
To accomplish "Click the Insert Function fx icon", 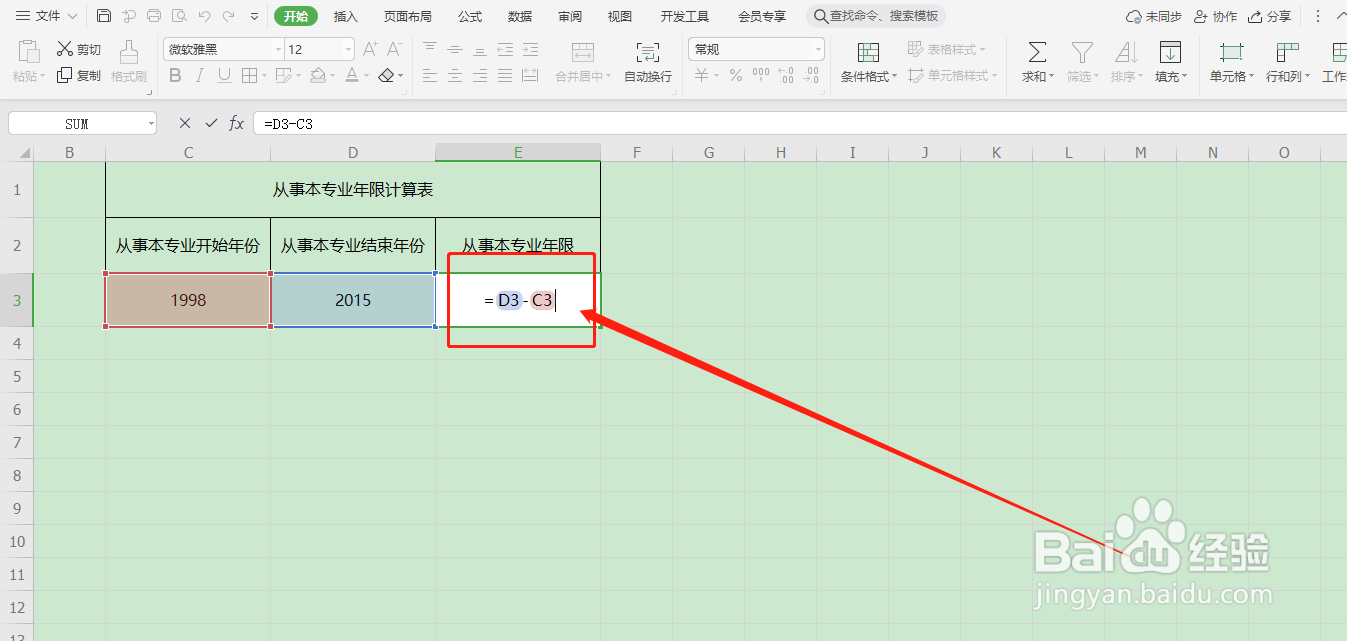I will point(236,123).
